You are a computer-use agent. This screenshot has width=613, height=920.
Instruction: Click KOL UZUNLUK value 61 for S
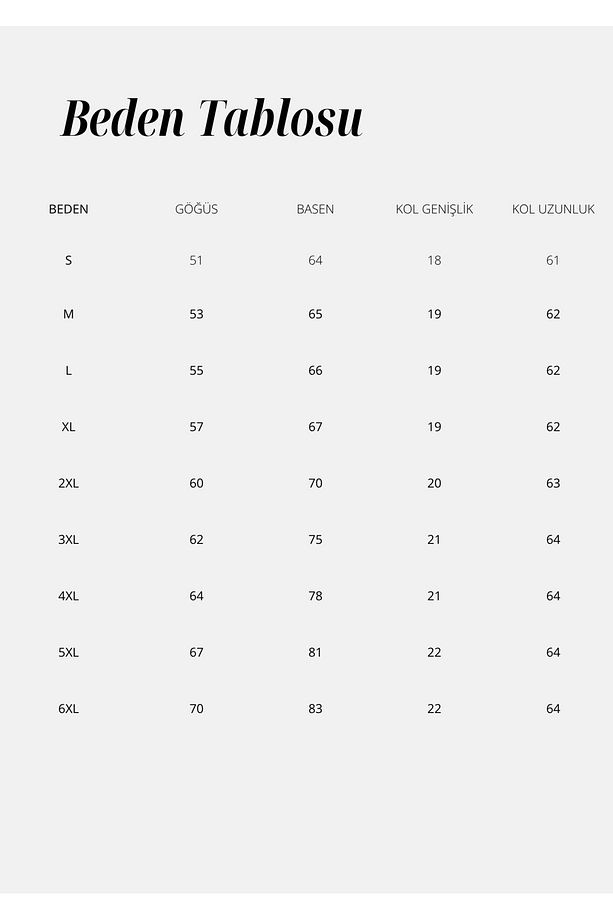pyautogui.click(x=553, y=261)
